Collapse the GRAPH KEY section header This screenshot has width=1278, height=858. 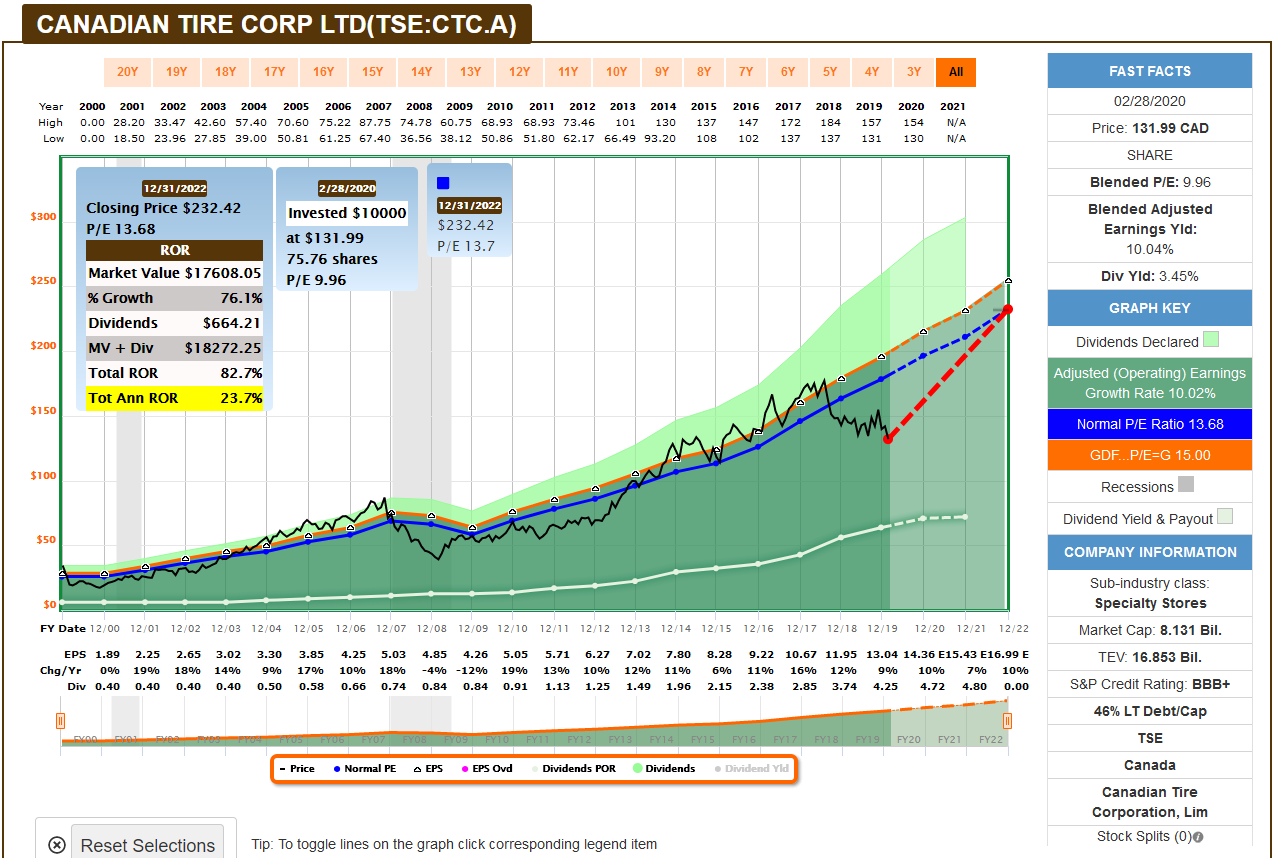pos(1149,308)
